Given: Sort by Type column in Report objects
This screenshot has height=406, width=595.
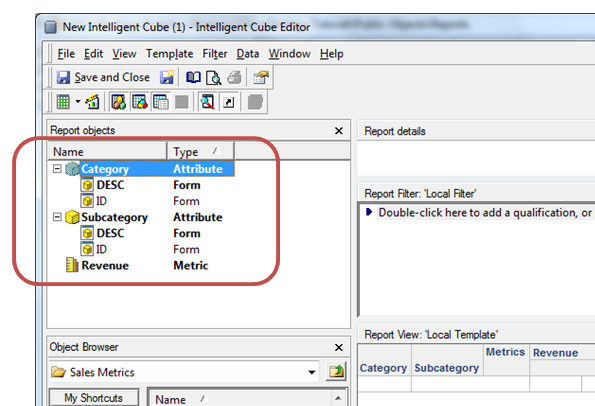Looking at the screenshot, I should (201, 152).
